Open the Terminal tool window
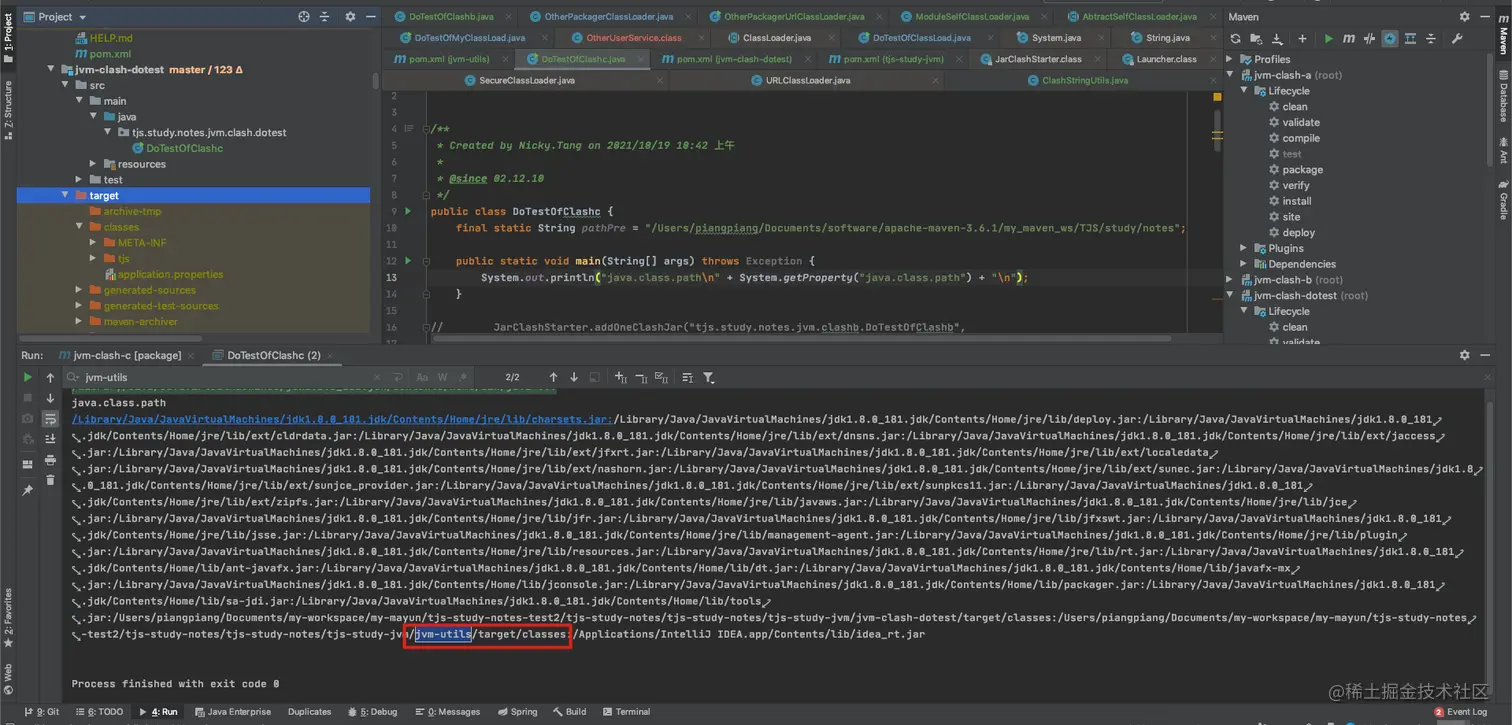Viewport: 1512px width, 725px height. pyautogui.click(x=625, y=712)
